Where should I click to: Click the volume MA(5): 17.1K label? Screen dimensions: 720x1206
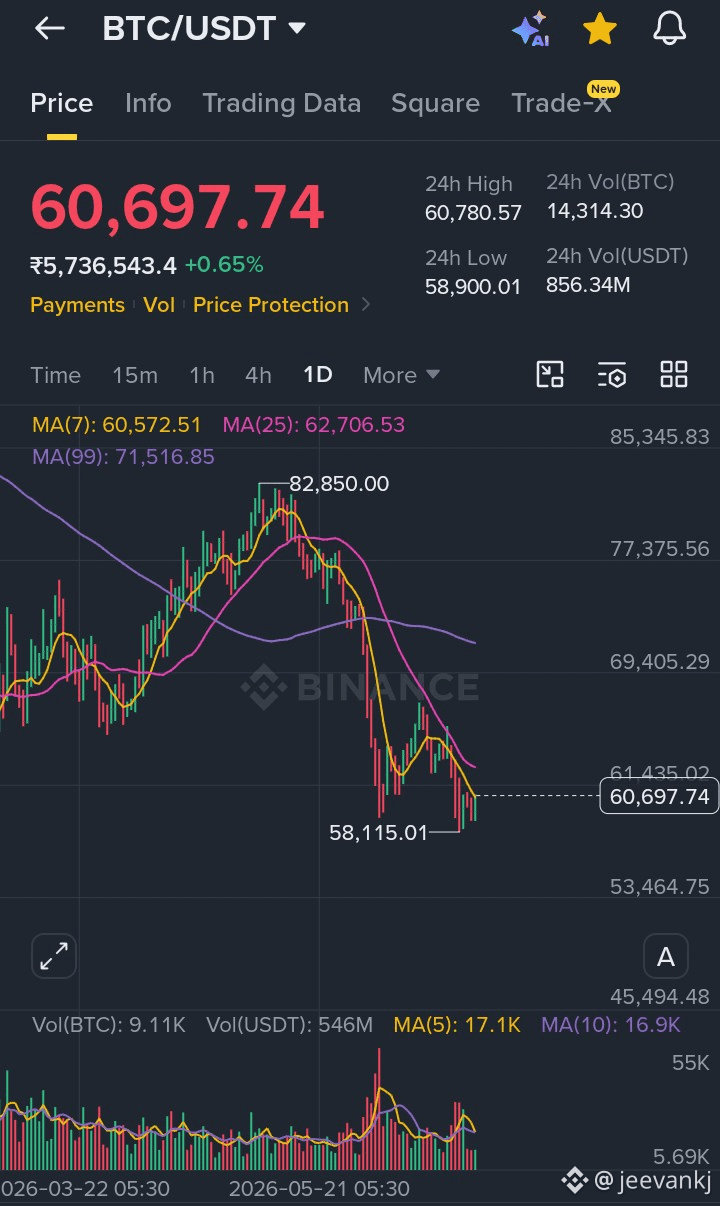pyautogui.click(x=457, y=1025)
